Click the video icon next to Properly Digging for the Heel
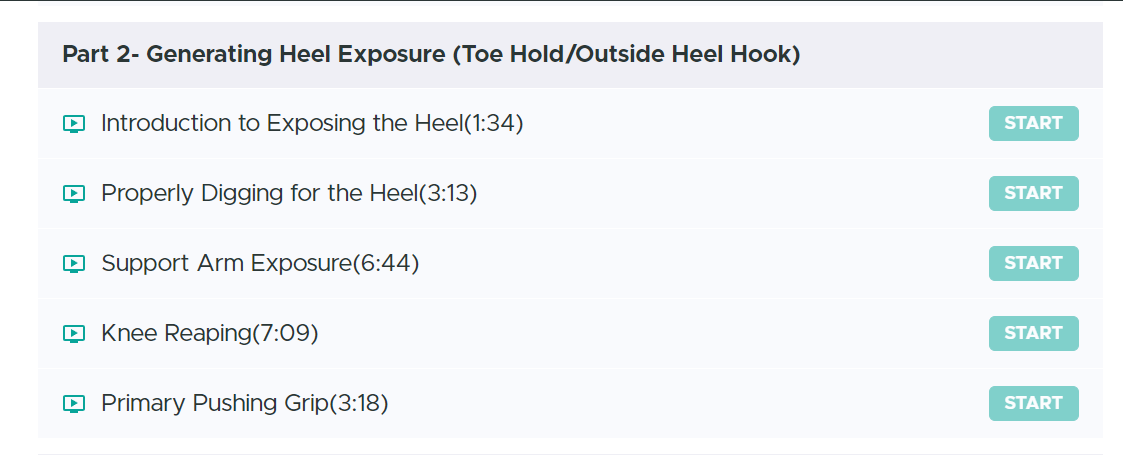 coord(73,194)
